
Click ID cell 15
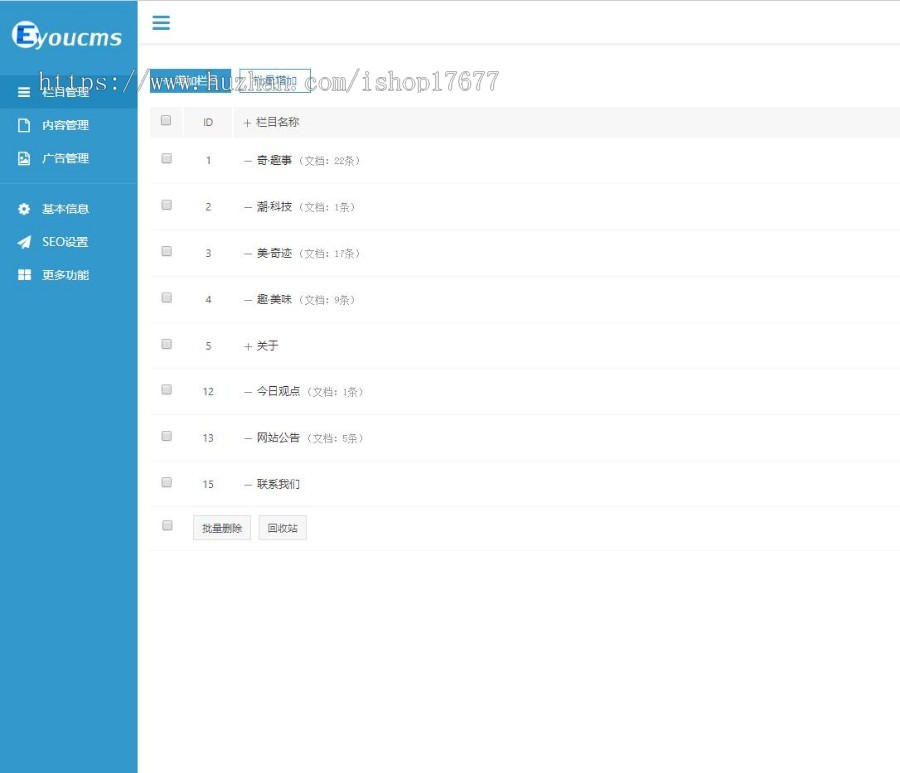coord(208,484)
